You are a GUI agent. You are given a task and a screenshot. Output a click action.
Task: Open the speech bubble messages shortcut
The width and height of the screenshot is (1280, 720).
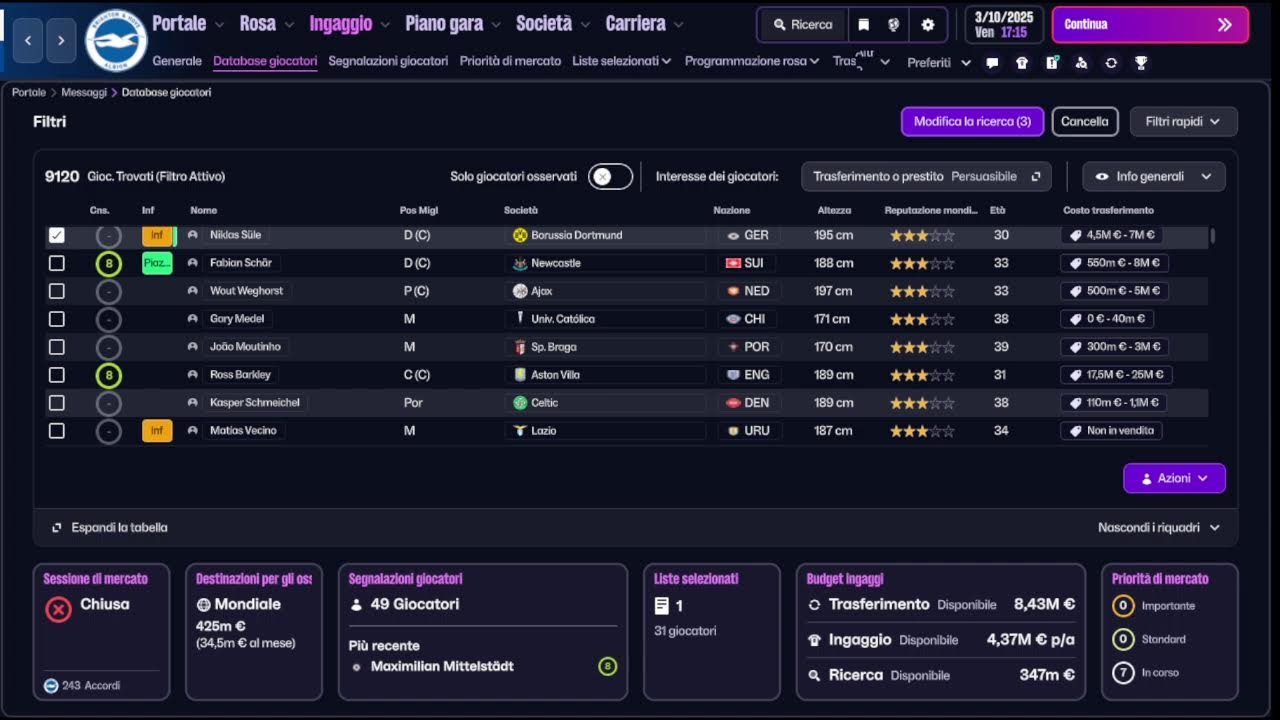[x=992, y=62]
